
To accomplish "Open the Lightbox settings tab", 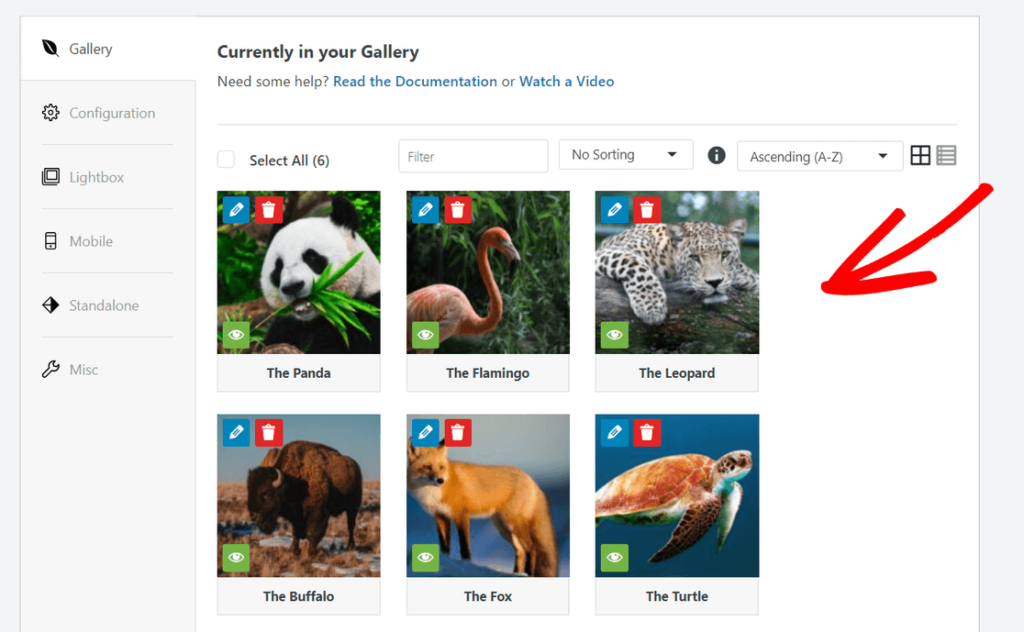I will (x=97, y=177).
